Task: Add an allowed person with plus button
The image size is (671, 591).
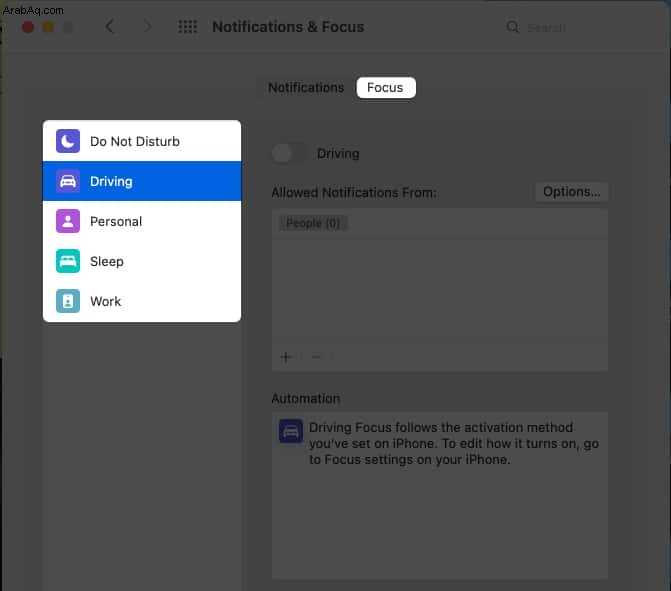Action: [x=286, y=356]
